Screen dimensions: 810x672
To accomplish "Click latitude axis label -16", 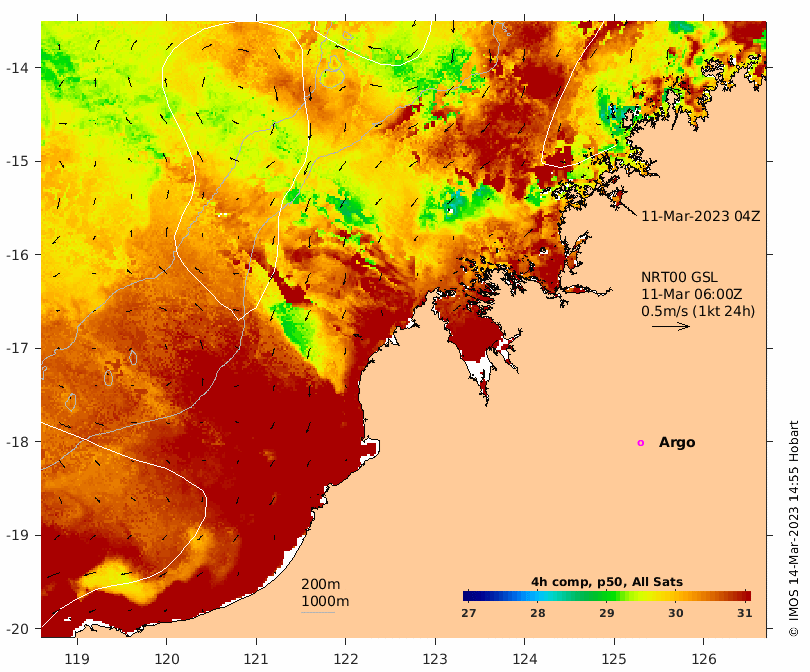I will pos(17,255).
